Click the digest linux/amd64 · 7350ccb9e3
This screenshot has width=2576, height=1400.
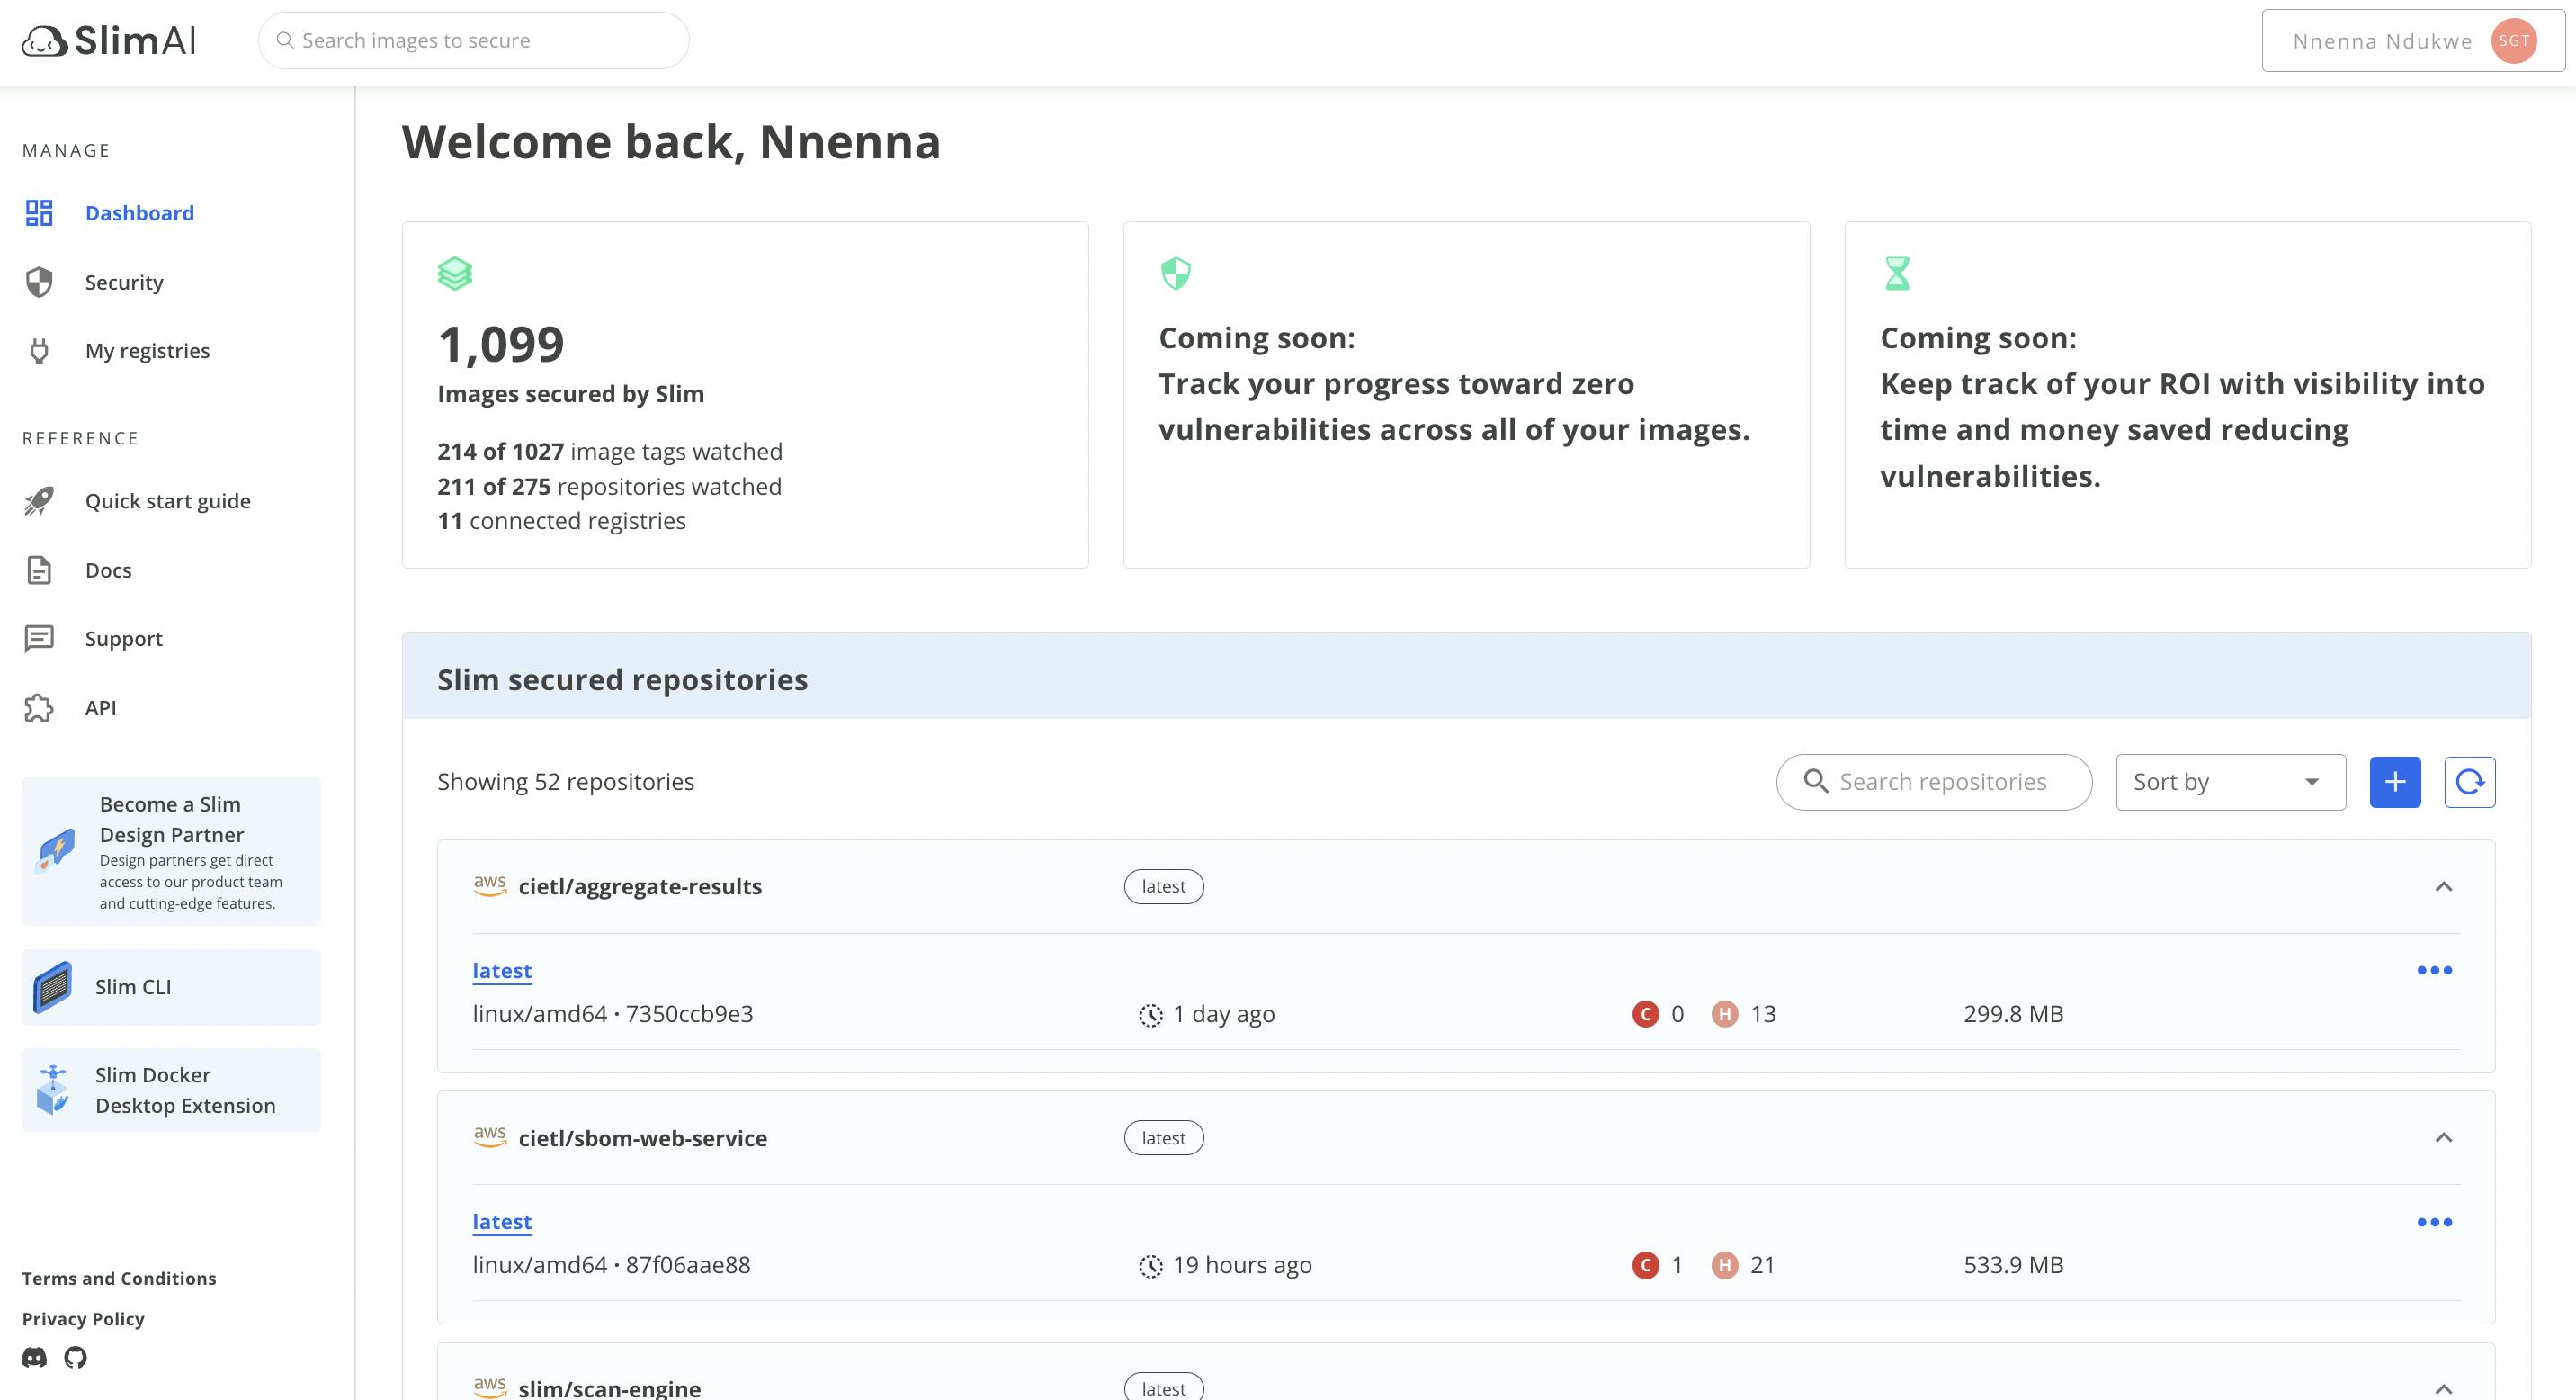click(x=613, y=1014)
